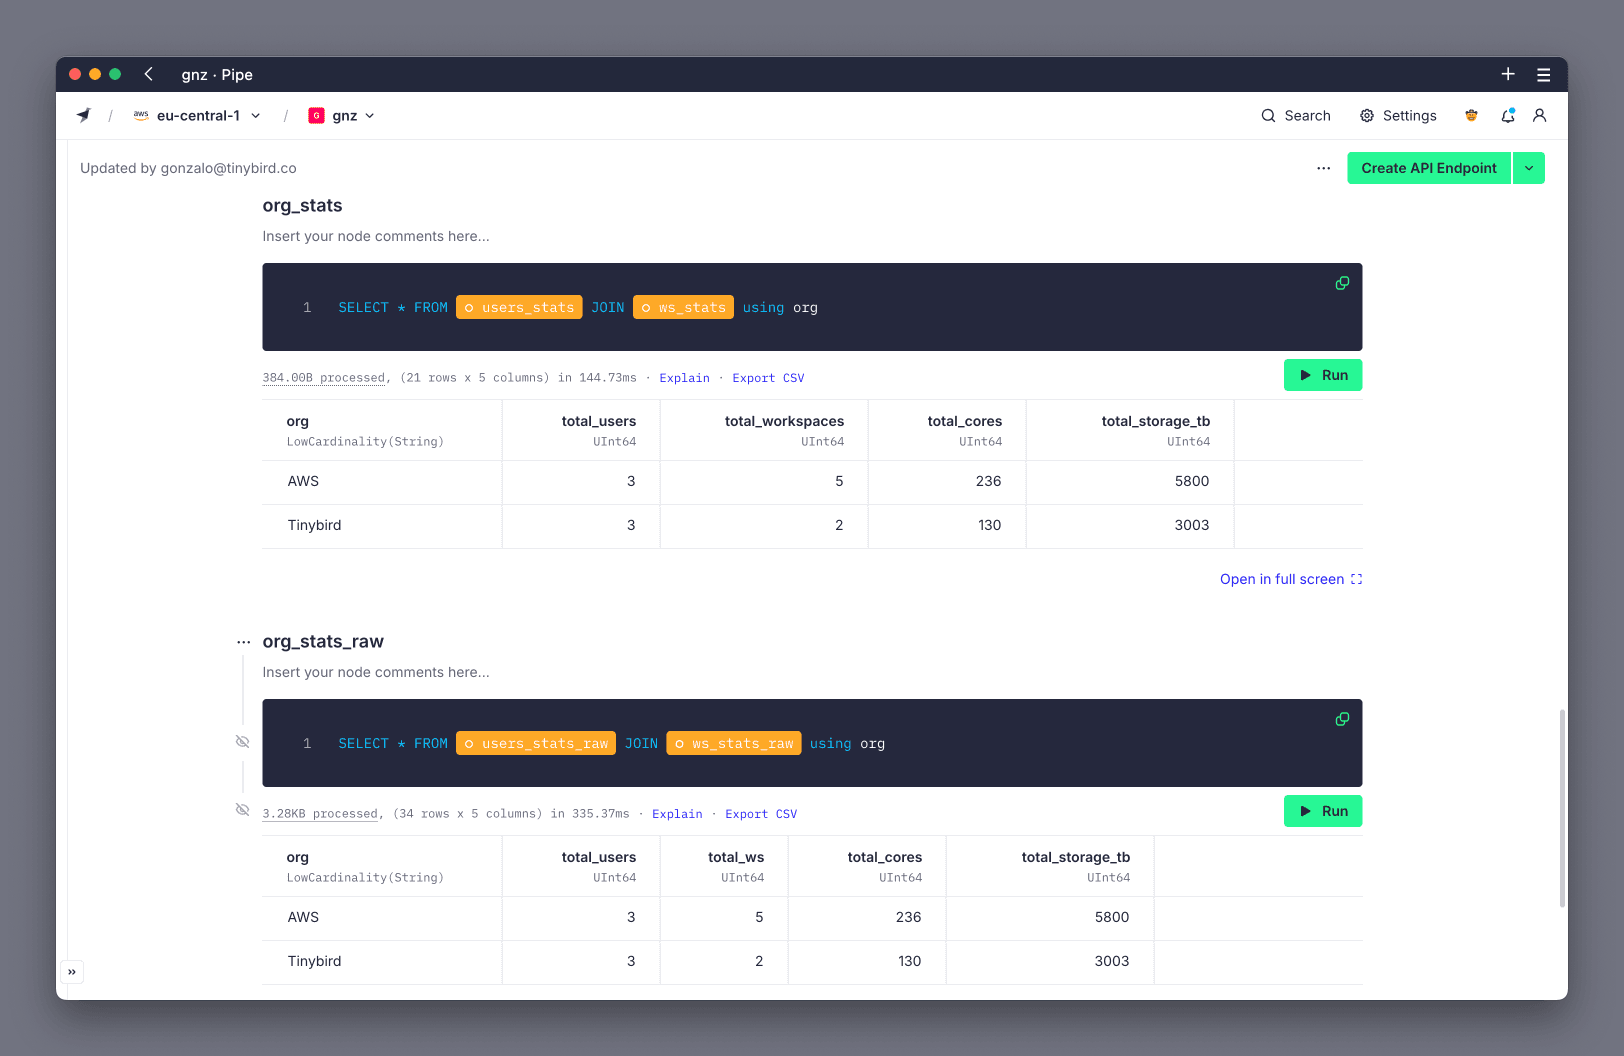Run the org_stats query

pyautogui.click(x=1322, y=375)
